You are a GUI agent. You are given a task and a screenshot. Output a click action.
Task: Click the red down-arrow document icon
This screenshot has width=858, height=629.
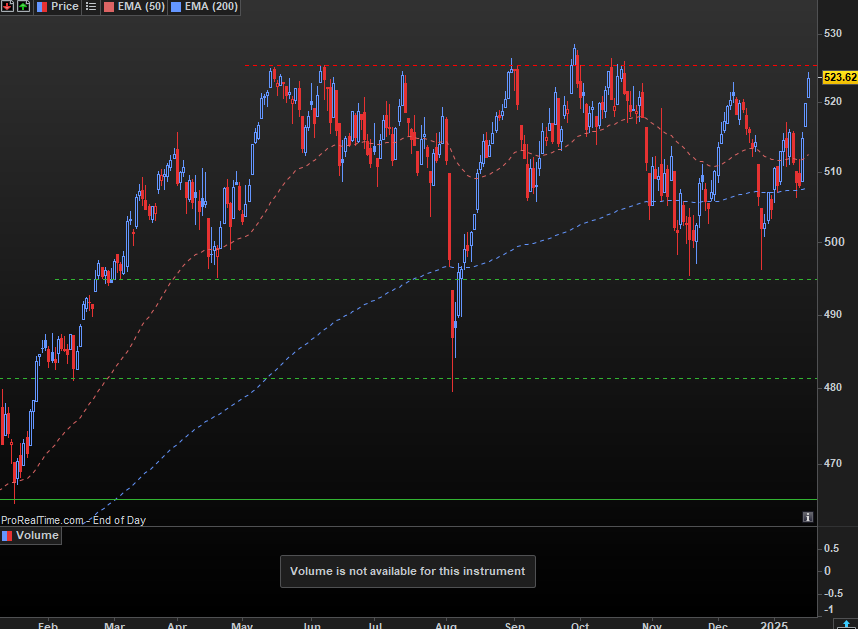8,7
